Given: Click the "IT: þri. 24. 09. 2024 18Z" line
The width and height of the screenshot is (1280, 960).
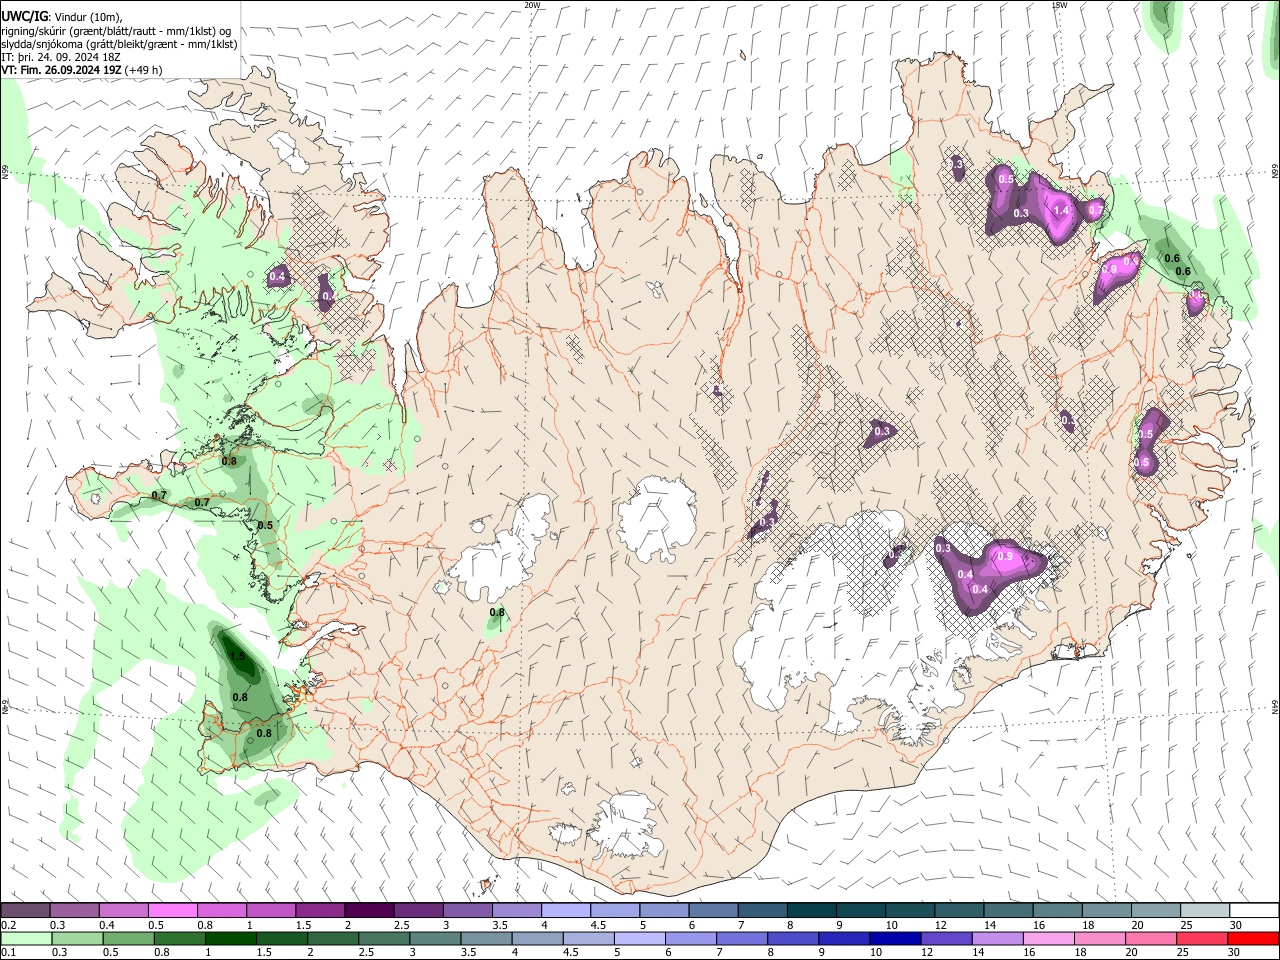Looking at the screenshot, I should 61,57.
